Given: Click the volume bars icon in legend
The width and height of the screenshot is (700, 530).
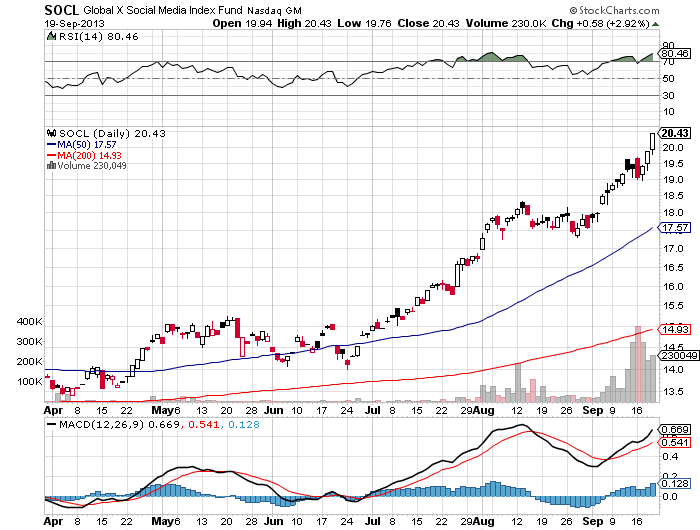Looking at the screenshot, I should pos(50,166).
